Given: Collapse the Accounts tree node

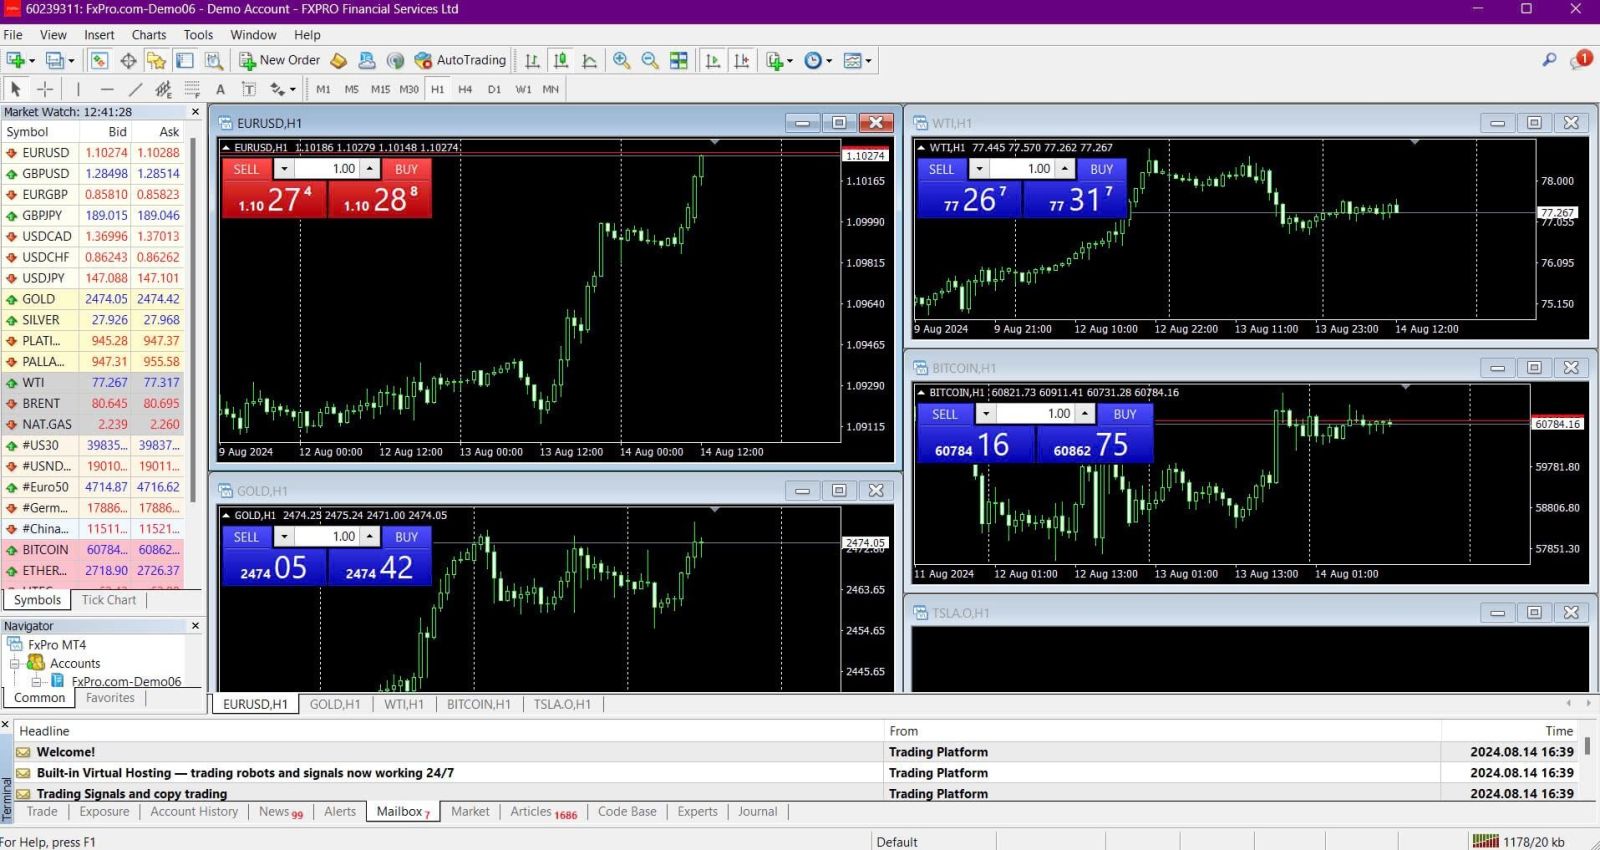Looking at the screenshot, I should click(x=15, y=663).
